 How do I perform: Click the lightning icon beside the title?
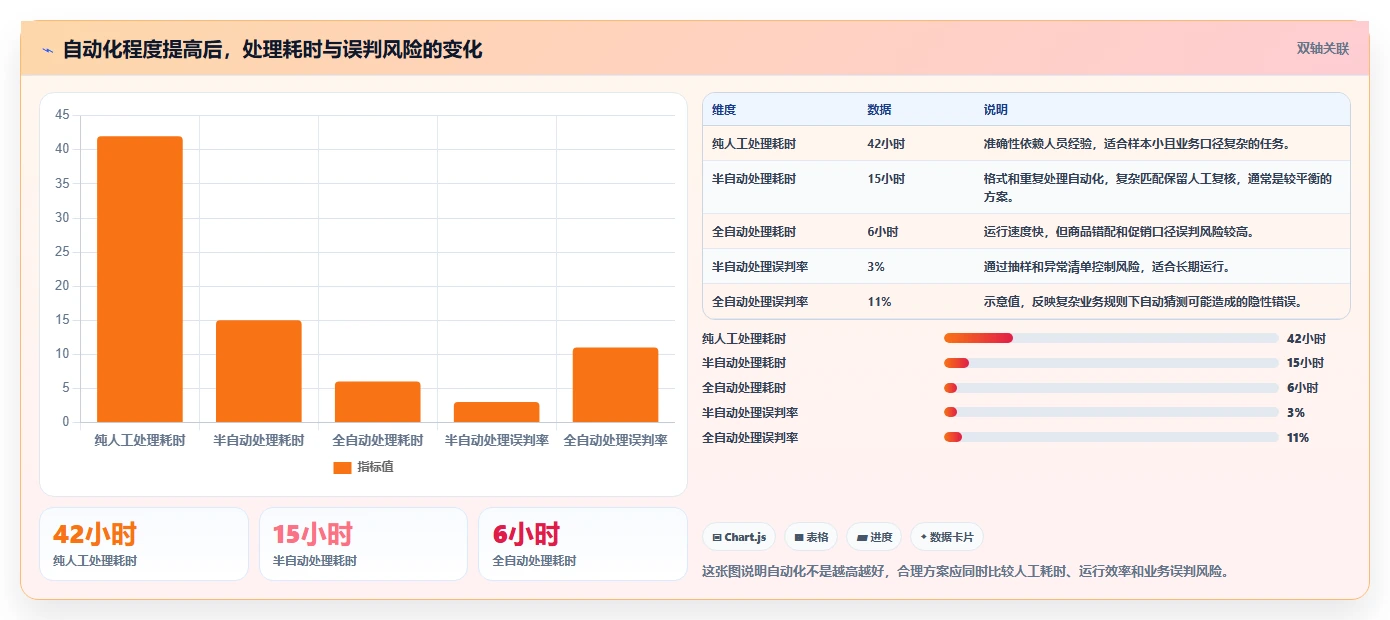[47, 50]
